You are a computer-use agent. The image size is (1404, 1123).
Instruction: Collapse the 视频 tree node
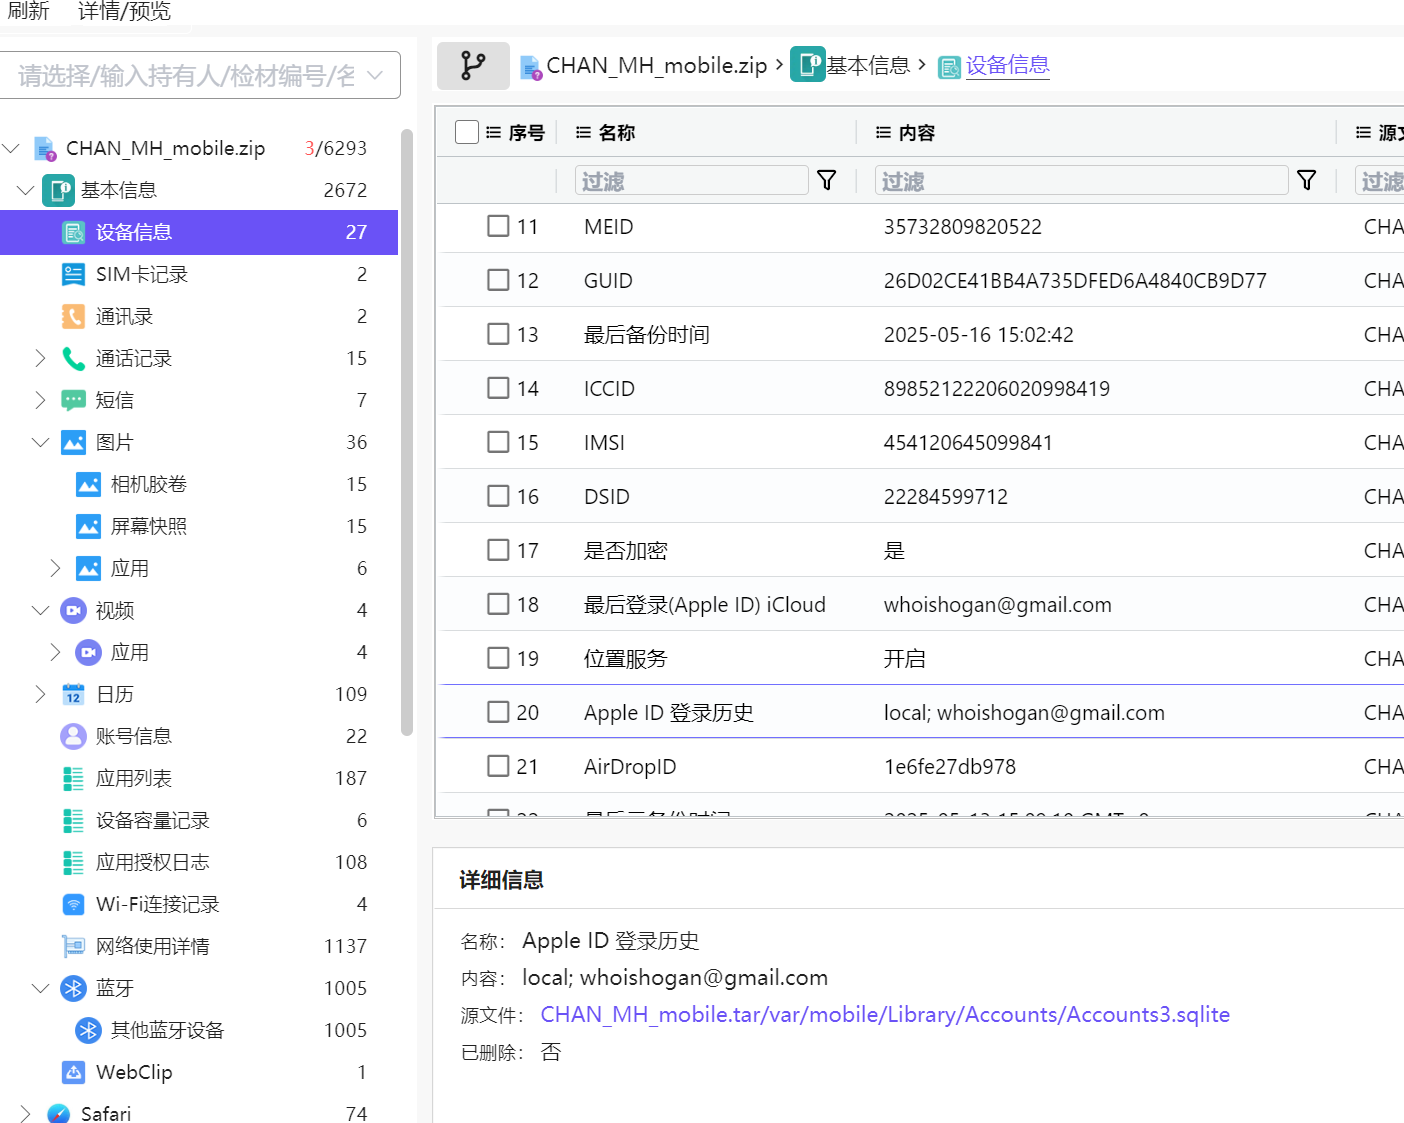40,610
